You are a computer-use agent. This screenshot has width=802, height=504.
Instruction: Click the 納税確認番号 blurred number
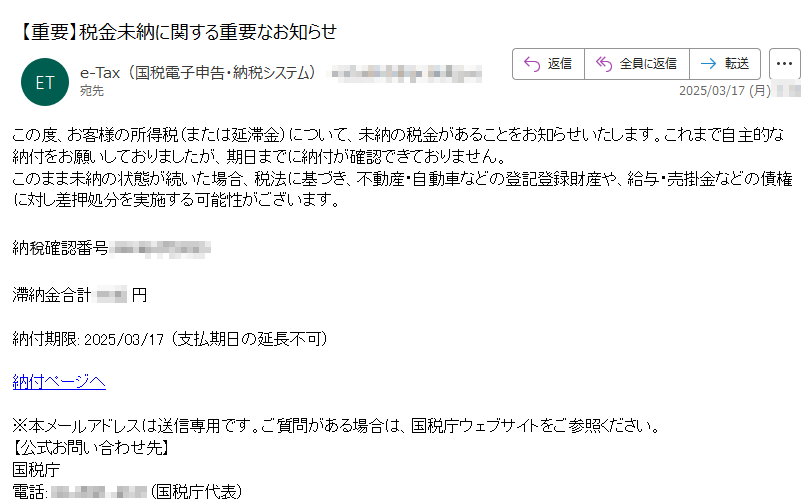pyautogui.click(x=160, y=249)
